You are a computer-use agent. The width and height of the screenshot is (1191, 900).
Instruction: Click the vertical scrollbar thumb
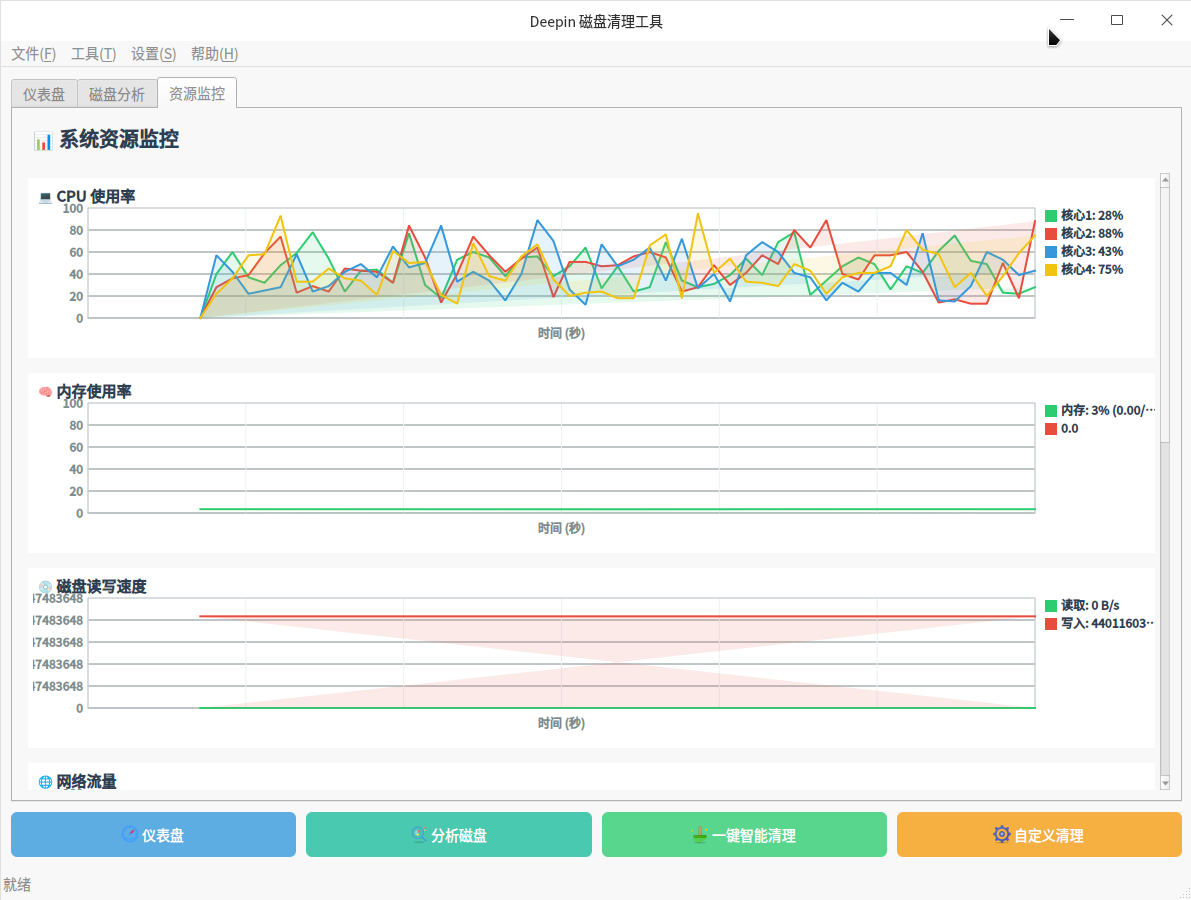tap(1165, 314)
